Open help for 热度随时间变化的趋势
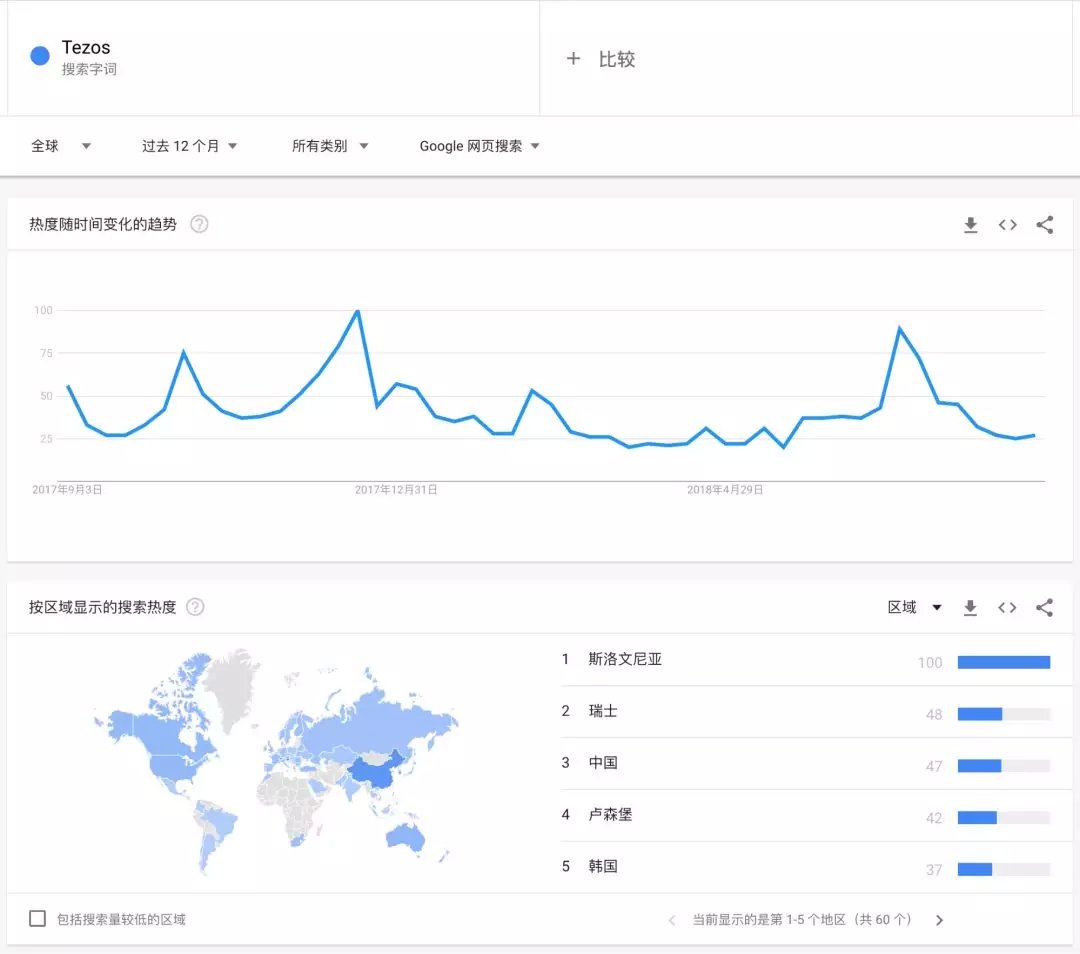 coord(199,224)
